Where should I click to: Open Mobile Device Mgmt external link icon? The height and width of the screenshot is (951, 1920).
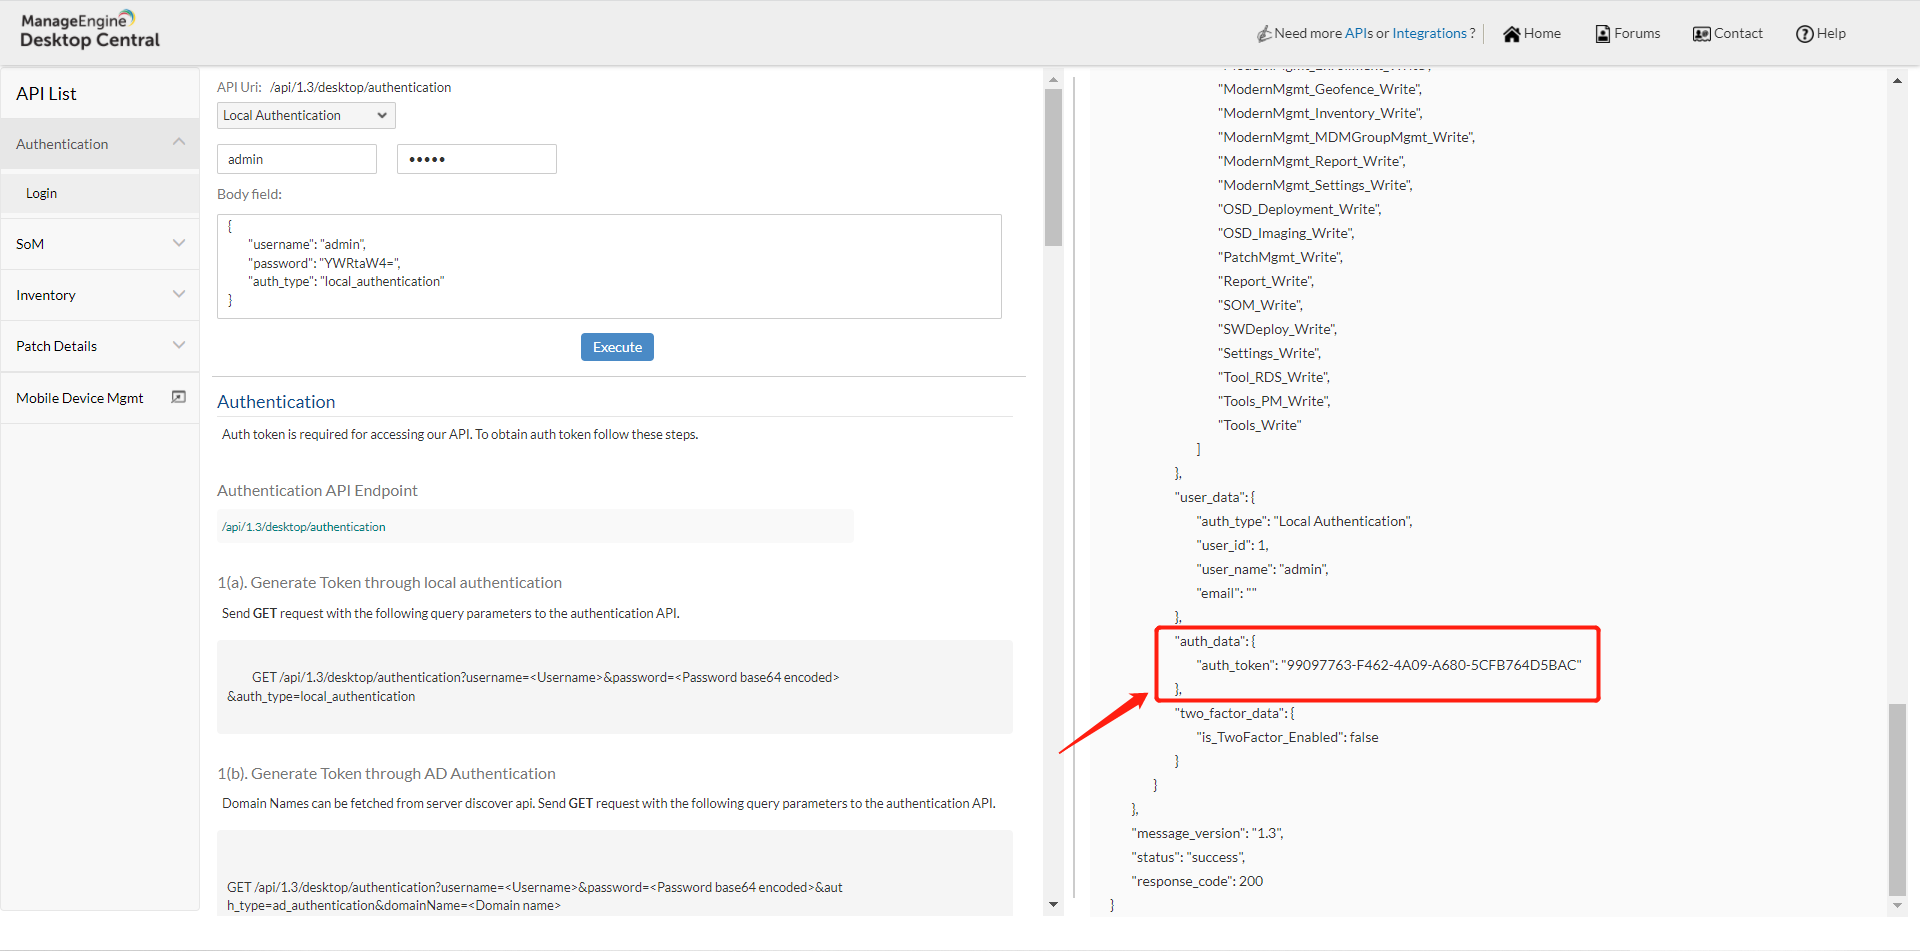[x=179, y=397]
